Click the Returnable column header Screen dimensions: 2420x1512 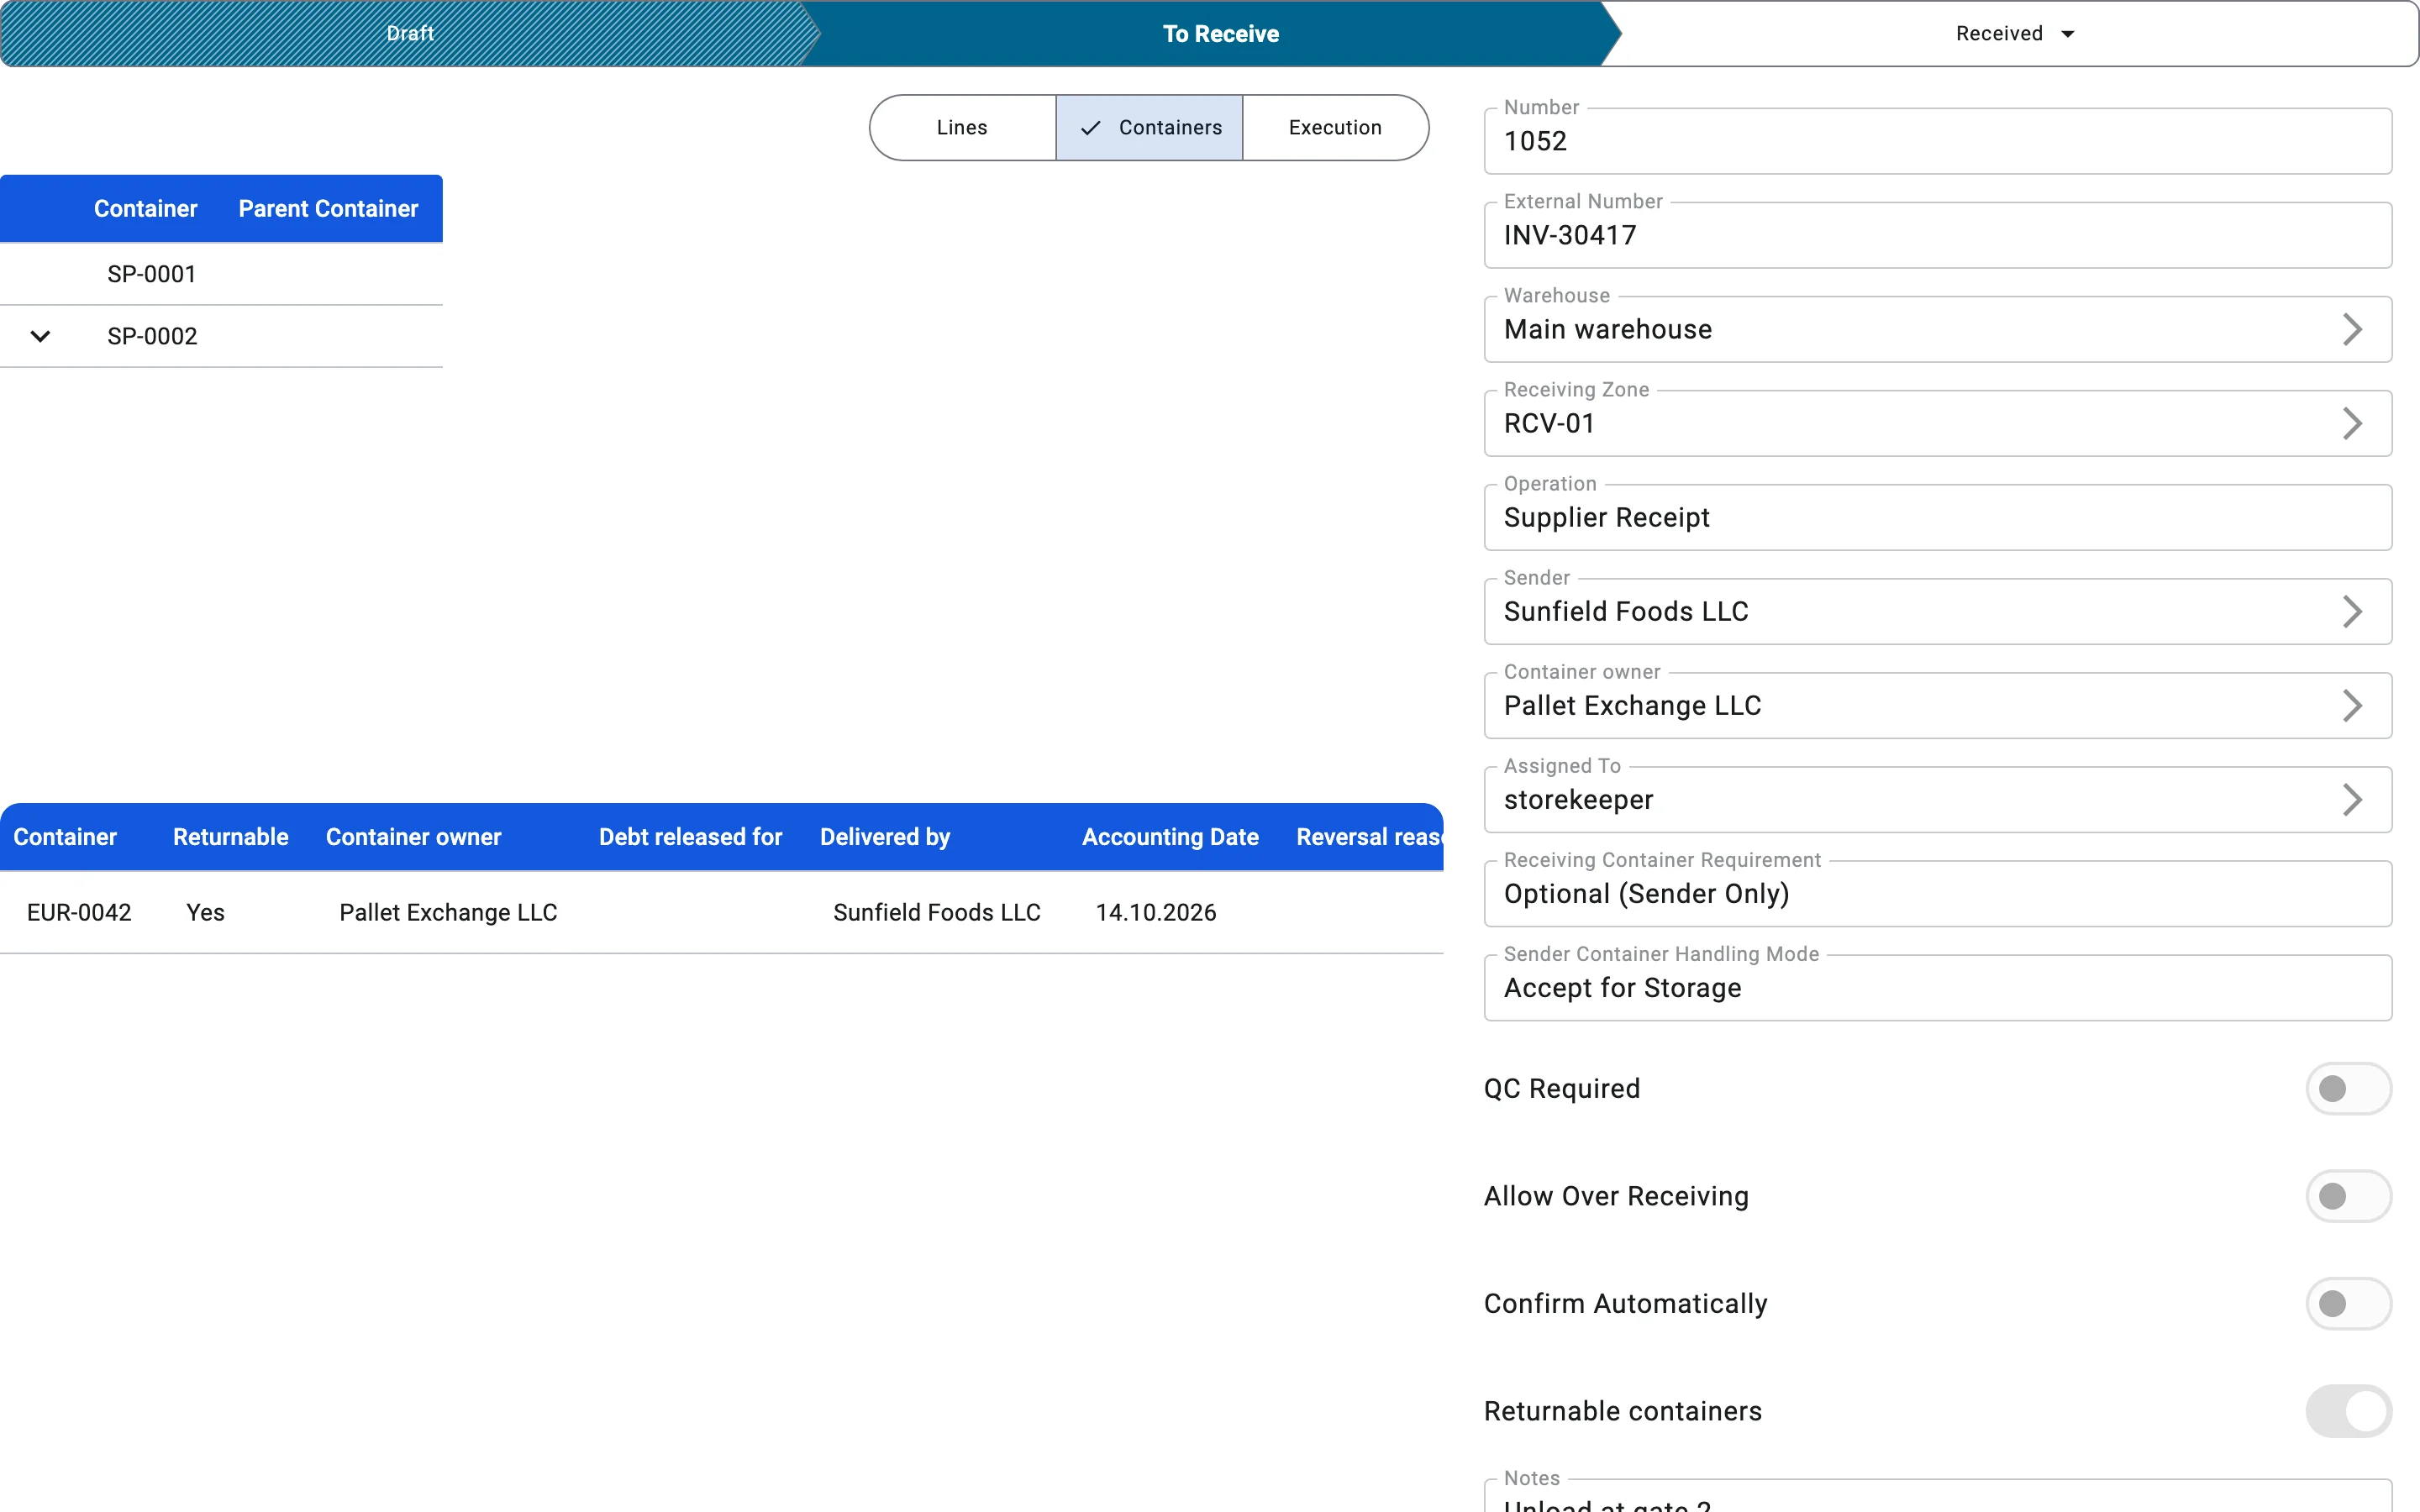[230, 837]
